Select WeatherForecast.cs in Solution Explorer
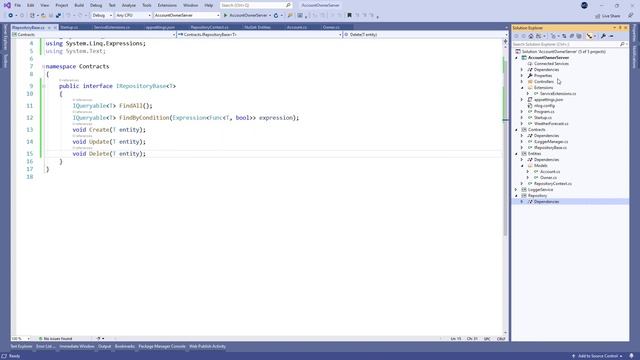Viewport: 640px width, 360px height. tap(551, 124)
